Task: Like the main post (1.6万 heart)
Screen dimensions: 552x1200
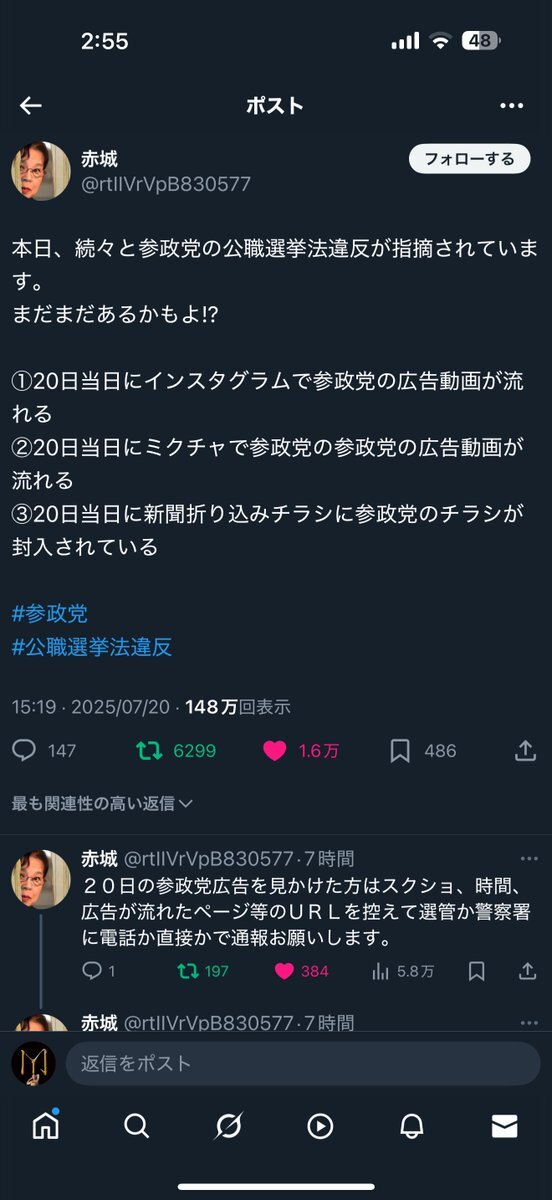Action: 300,751
